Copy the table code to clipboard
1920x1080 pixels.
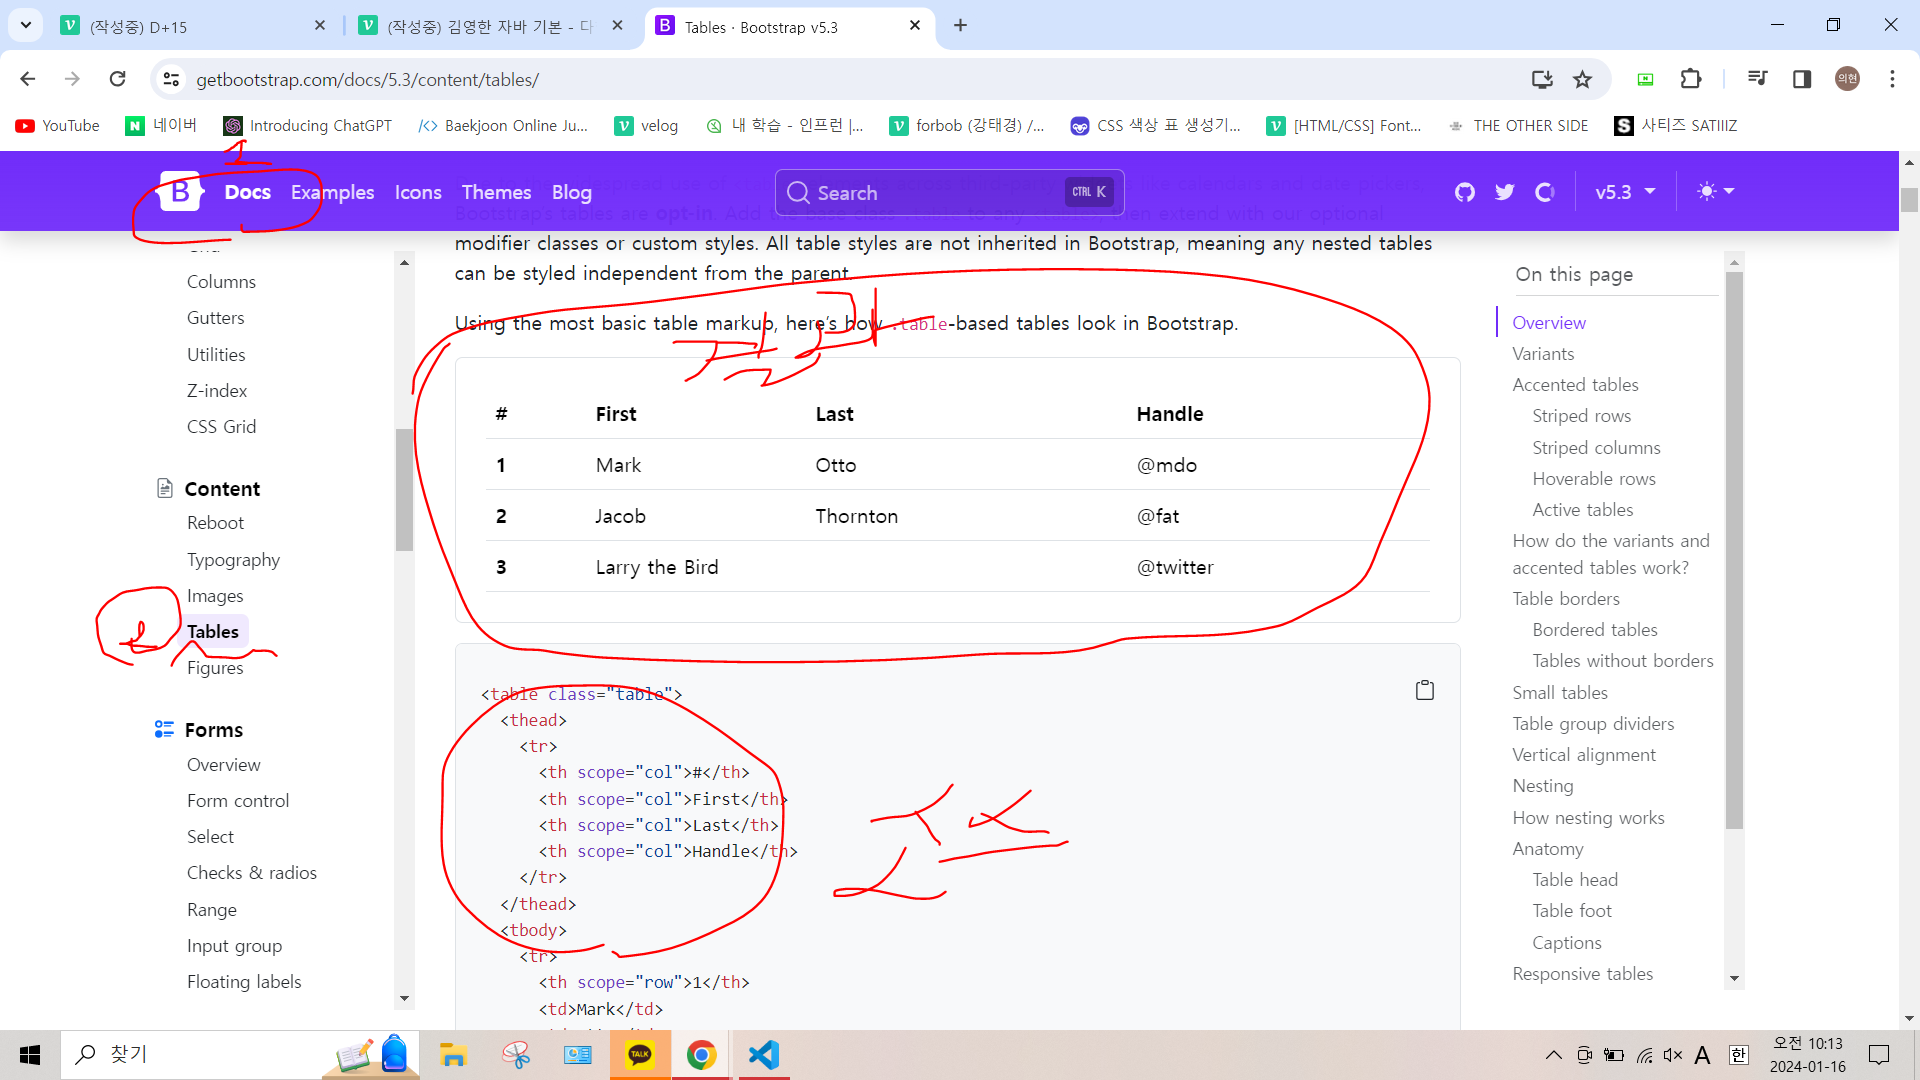(x=1425, y=690)
